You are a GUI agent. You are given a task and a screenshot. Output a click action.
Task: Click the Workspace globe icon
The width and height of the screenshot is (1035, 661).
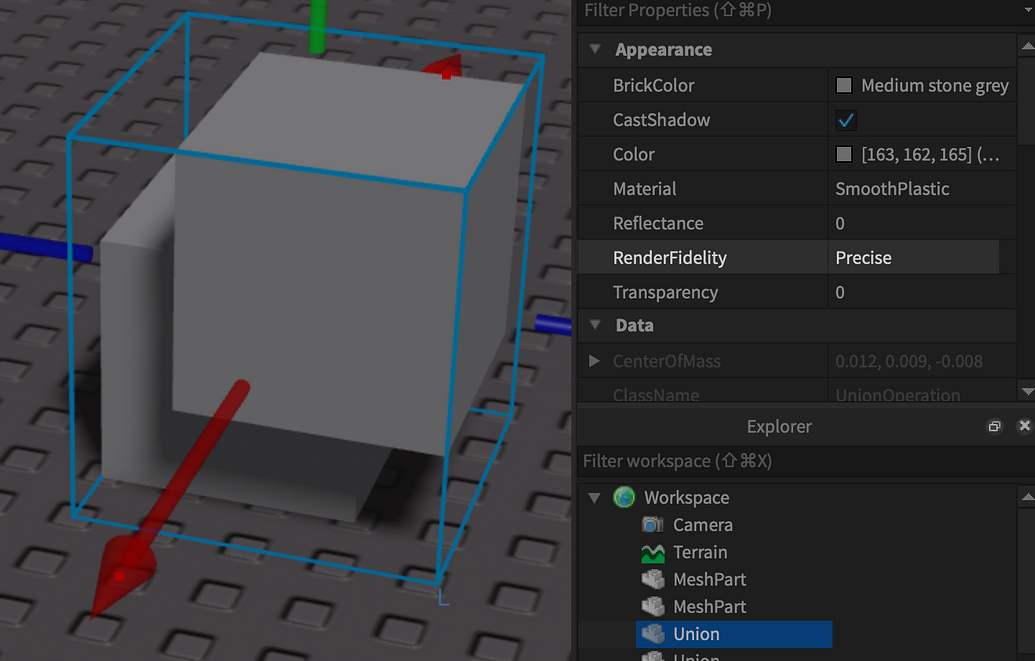623,497
